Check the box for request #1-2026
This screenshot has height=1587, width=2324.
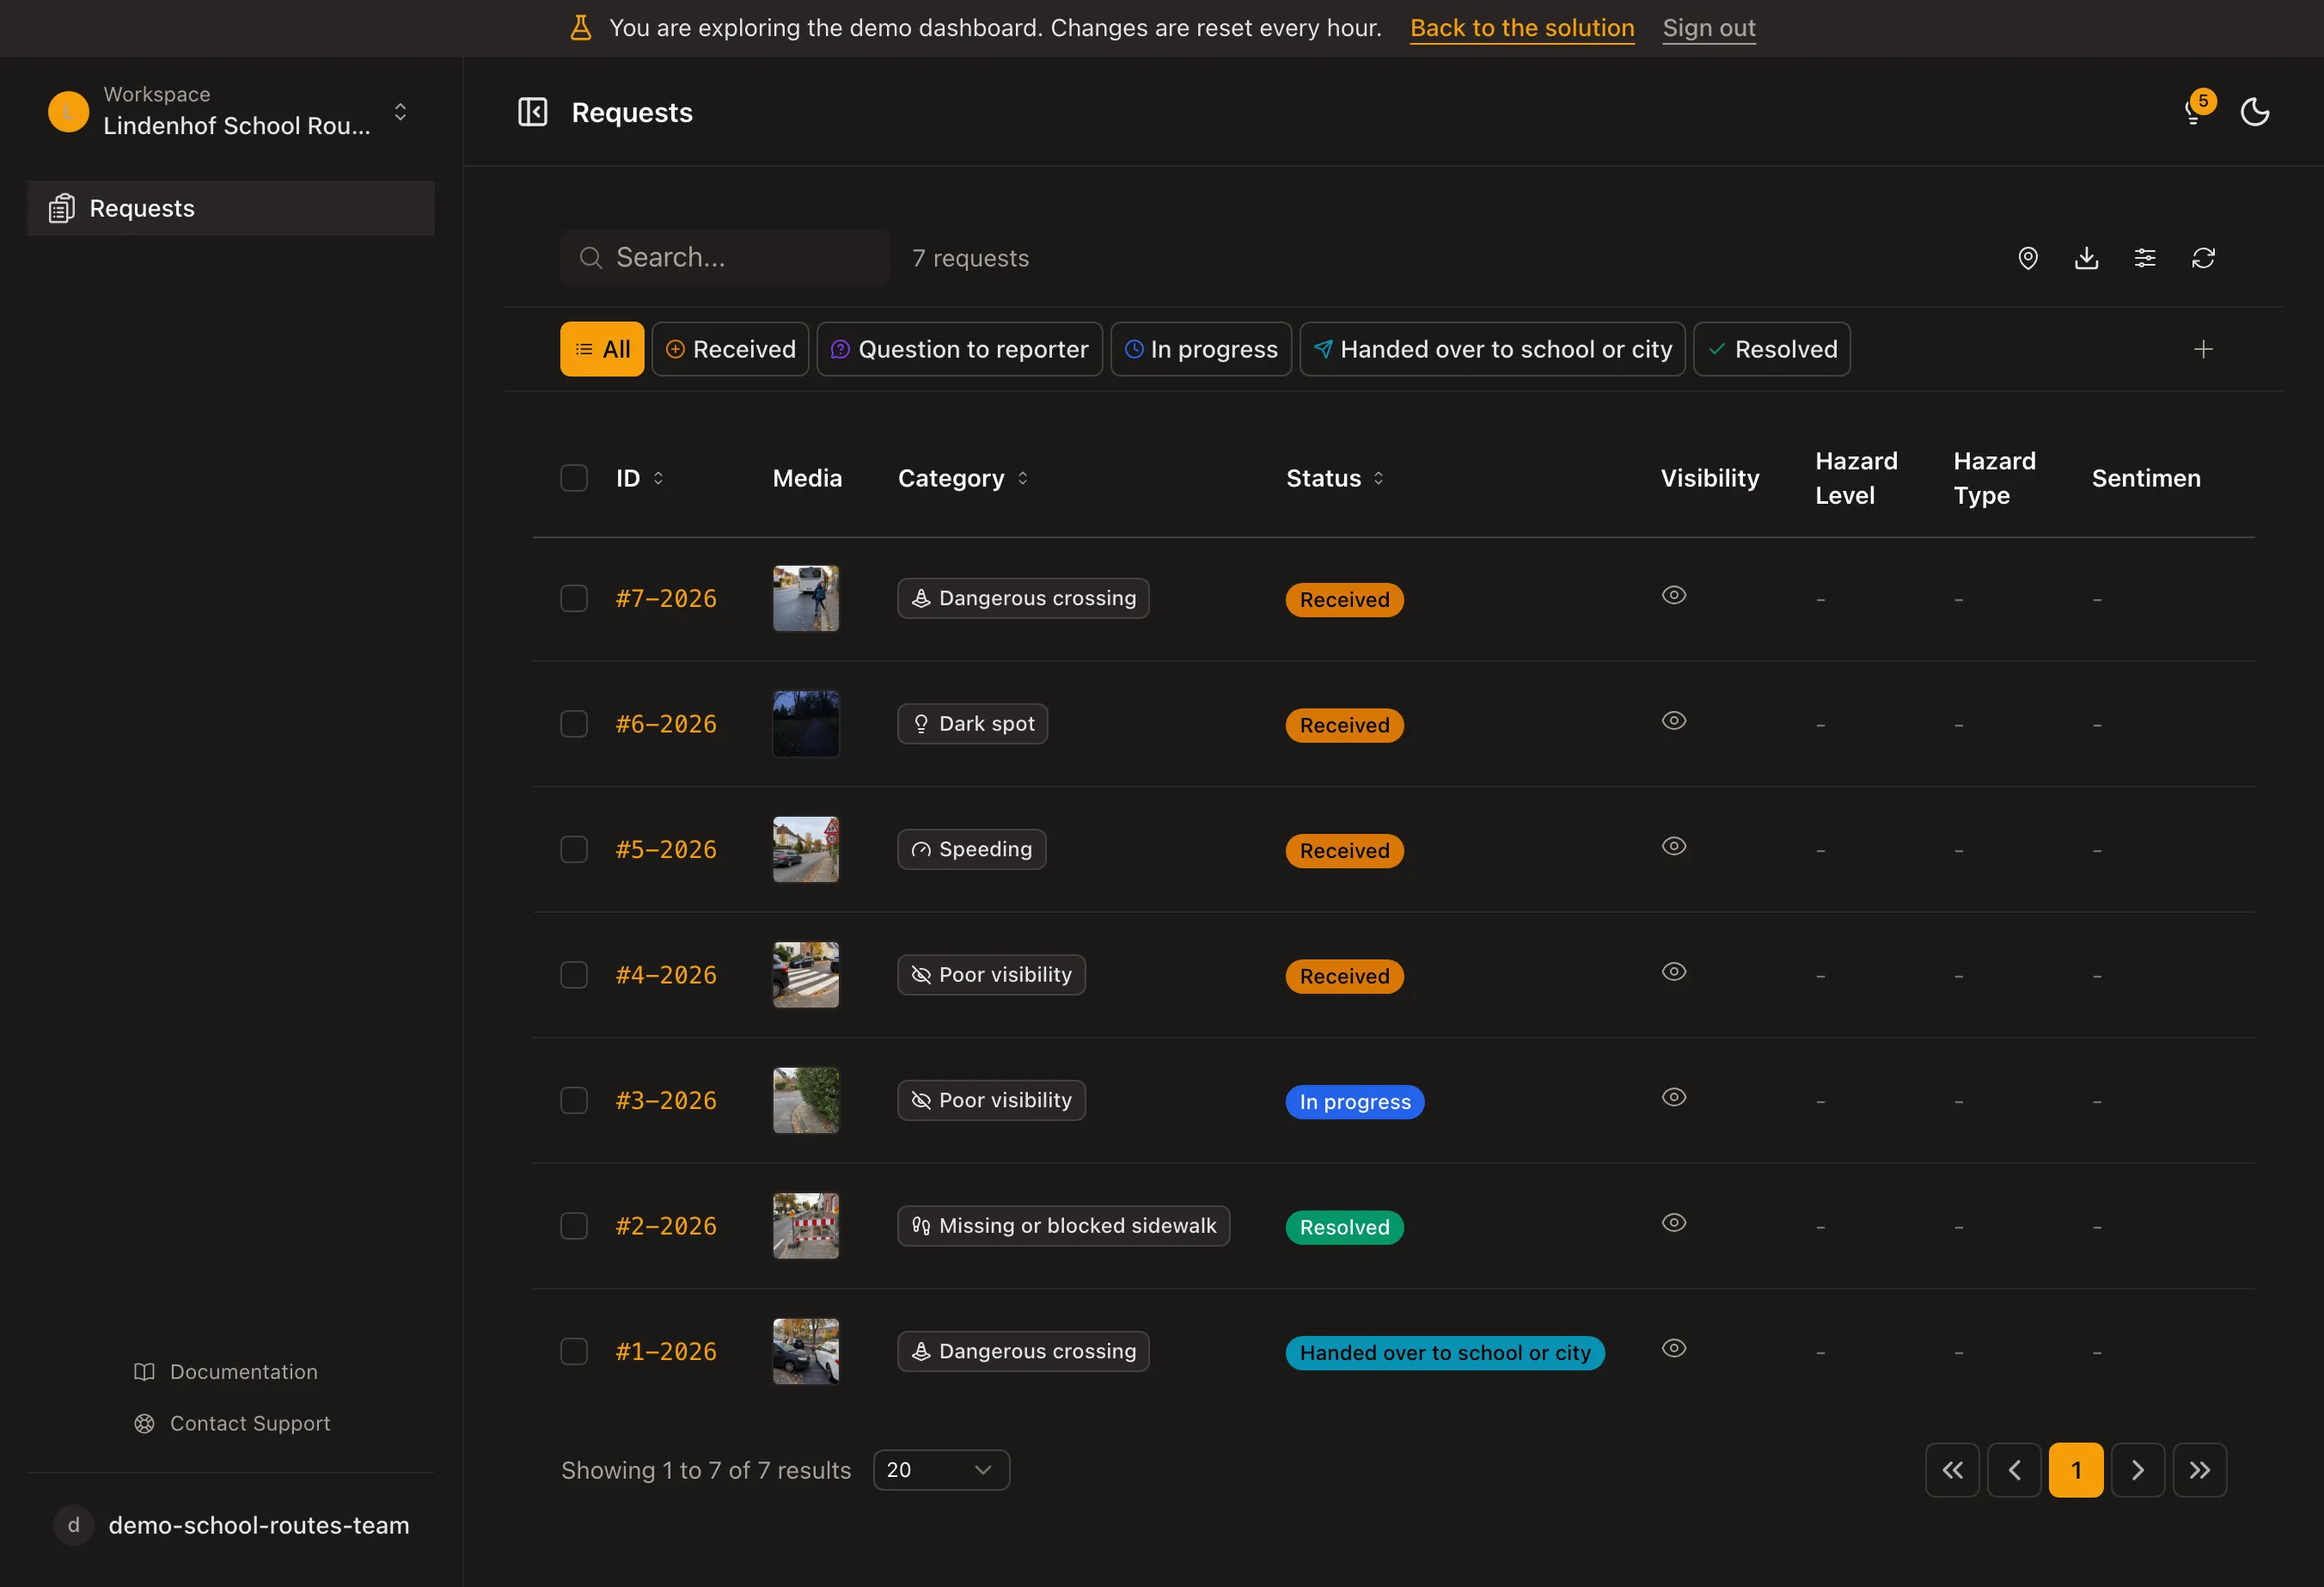[x=574, y=1351]
